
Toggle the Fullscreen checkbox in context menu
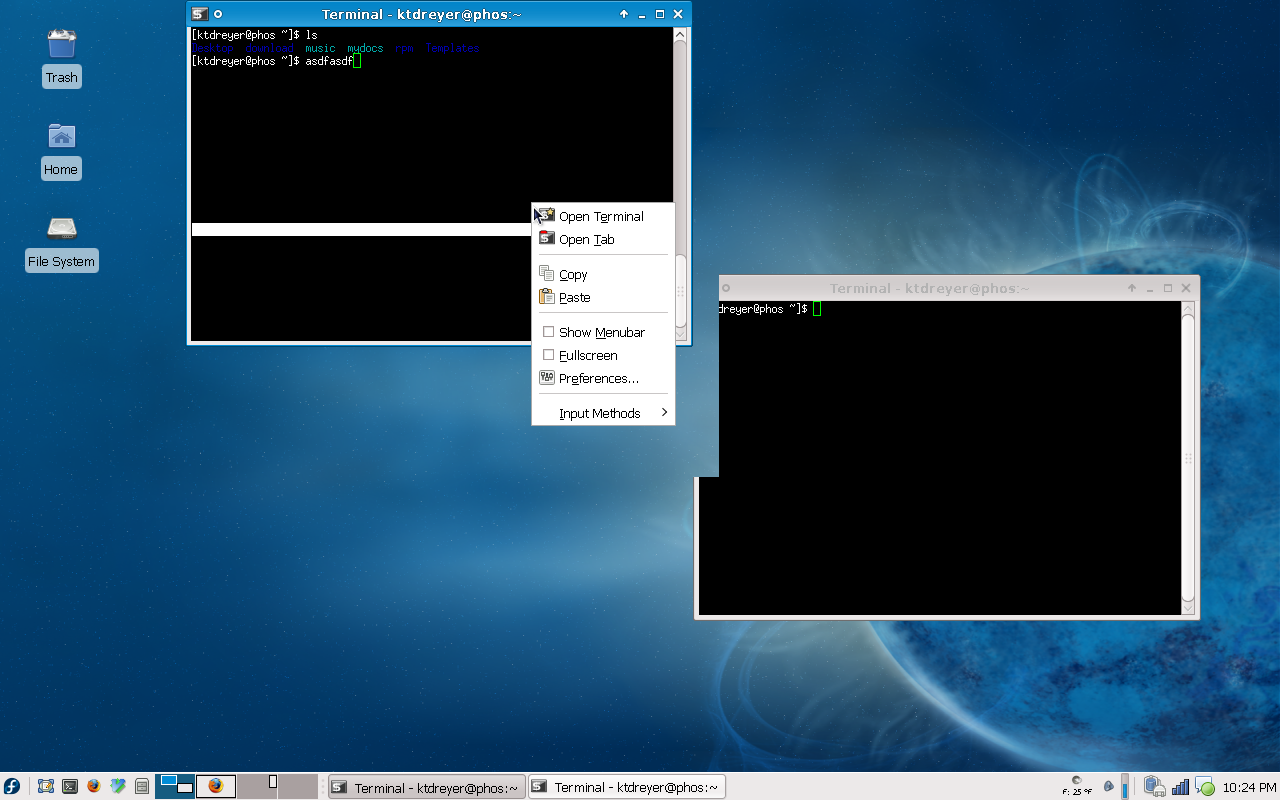548,355
